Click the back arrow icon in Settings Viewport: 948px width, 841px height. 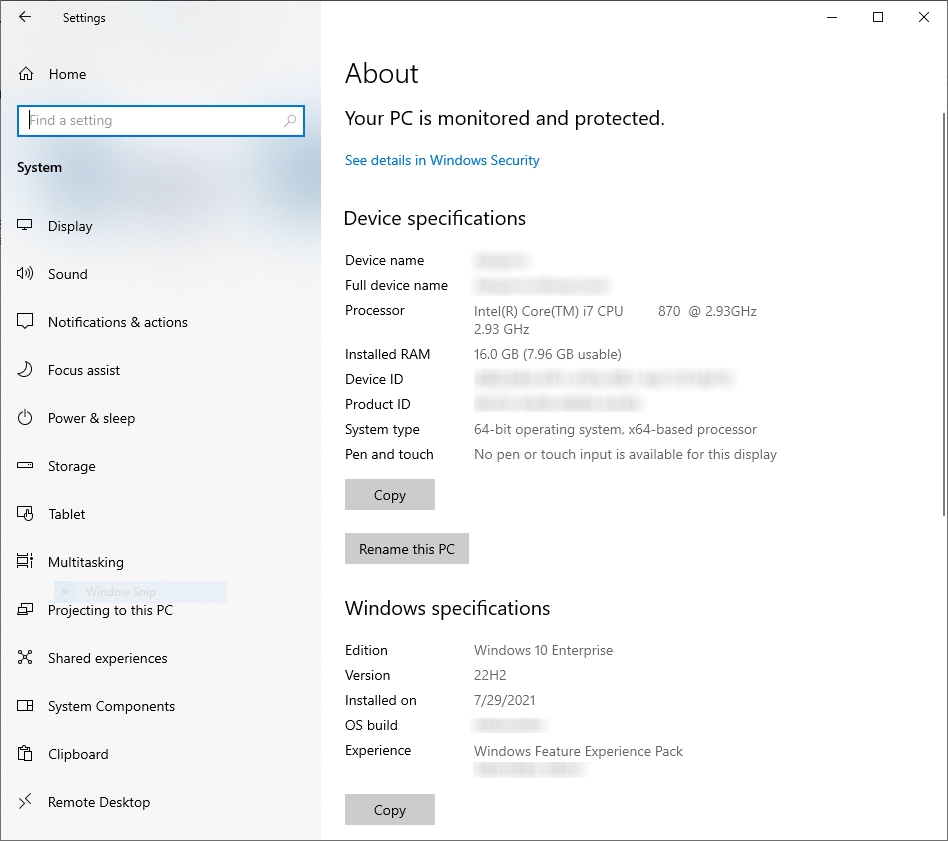coord(25,17)
